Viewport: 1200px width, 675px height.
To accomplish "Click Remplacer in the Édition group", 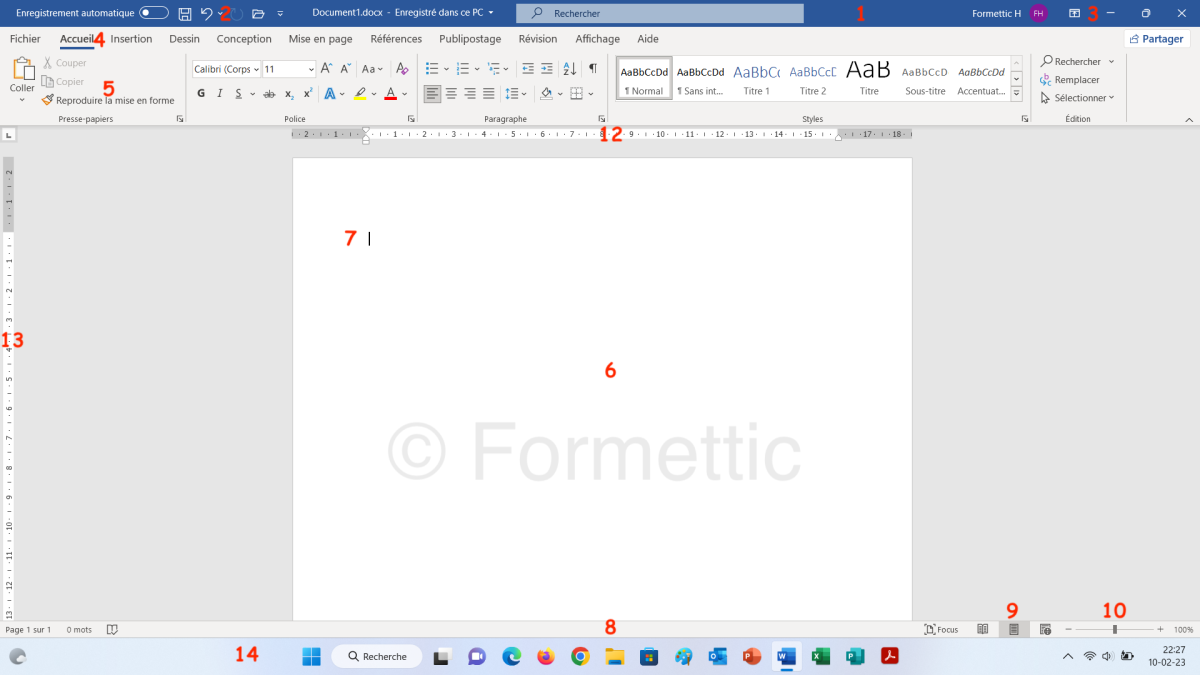I will pyautogui.click(x=1076, y=80).
